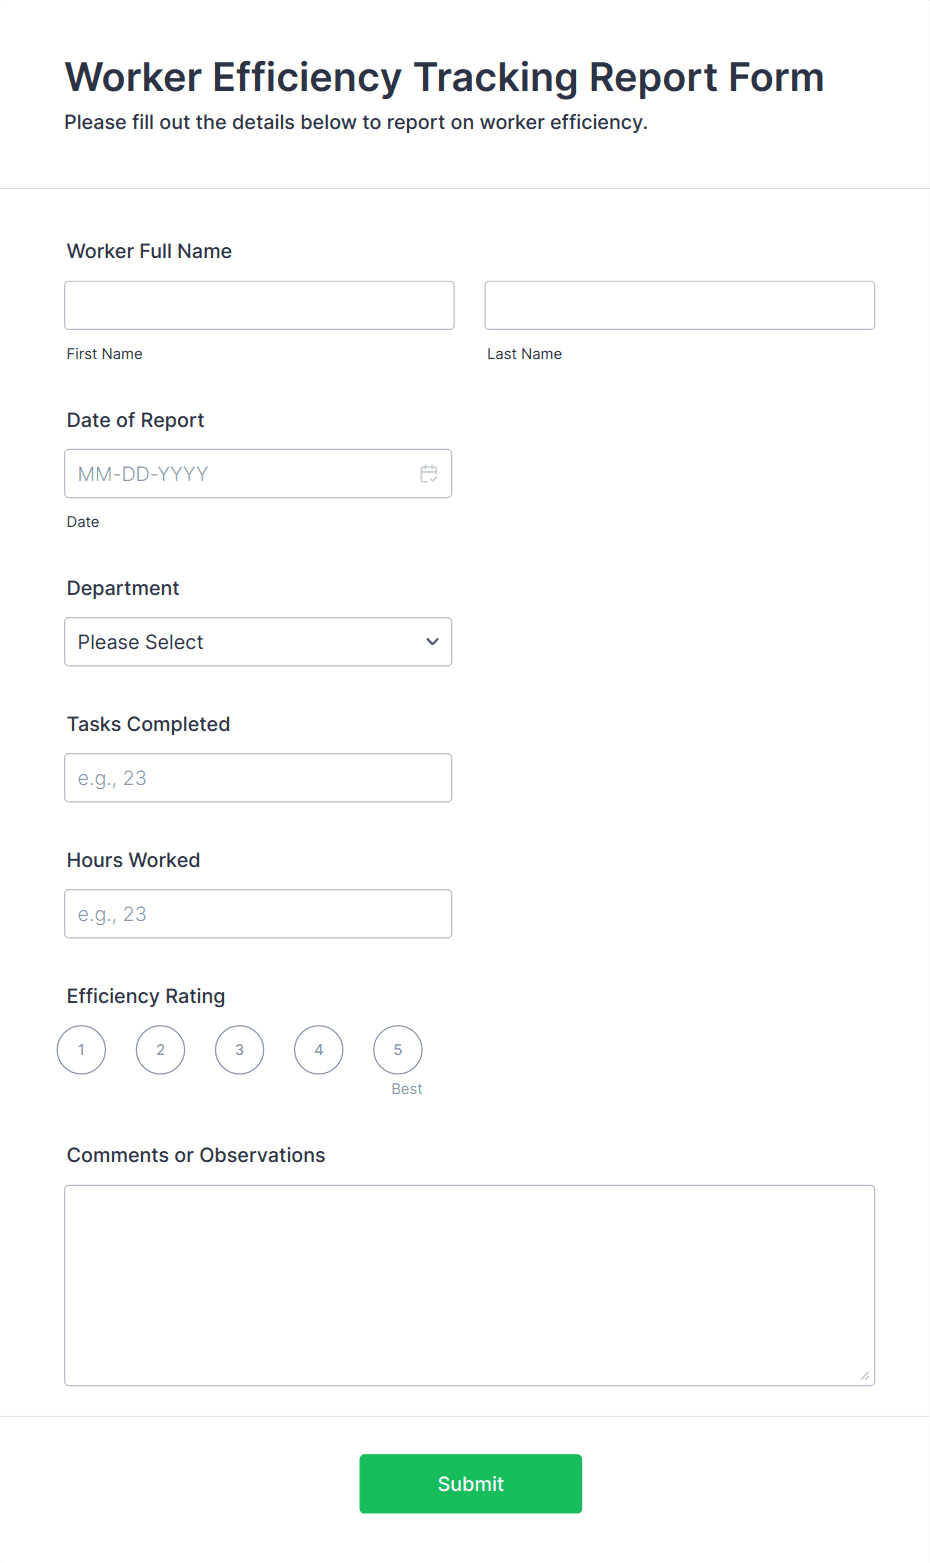
Task: Open the calendar date picker icon
Action: [x=429, y=473]
